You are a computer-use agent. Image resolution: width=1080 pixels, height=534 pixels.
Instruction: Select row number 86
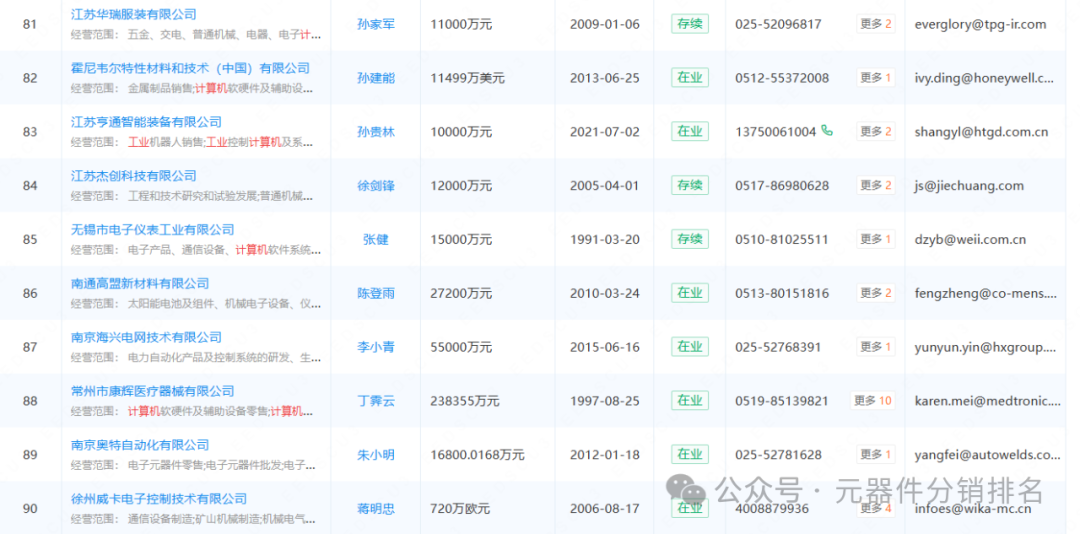click(x=30, y=294)
